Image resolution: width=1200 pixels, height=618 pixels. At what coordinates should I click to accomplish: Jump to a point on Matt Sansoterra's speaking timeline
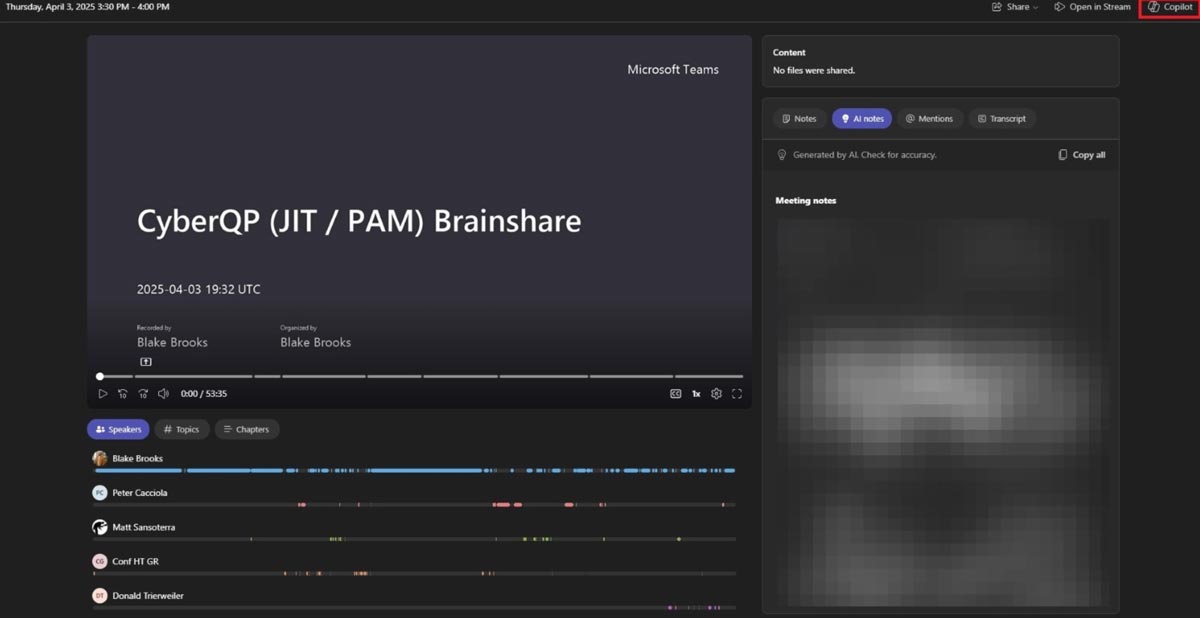click(414, 539)
